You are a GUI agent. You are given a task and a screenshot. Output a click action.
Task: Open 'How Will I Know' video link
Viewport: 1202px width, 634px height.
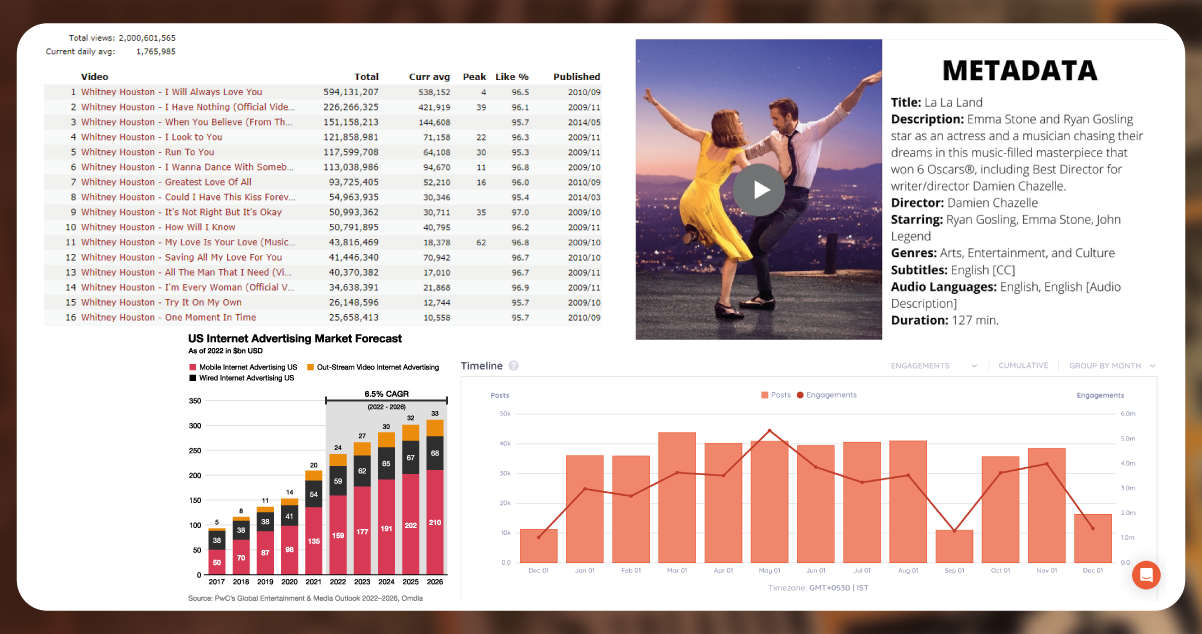point(158,227)
